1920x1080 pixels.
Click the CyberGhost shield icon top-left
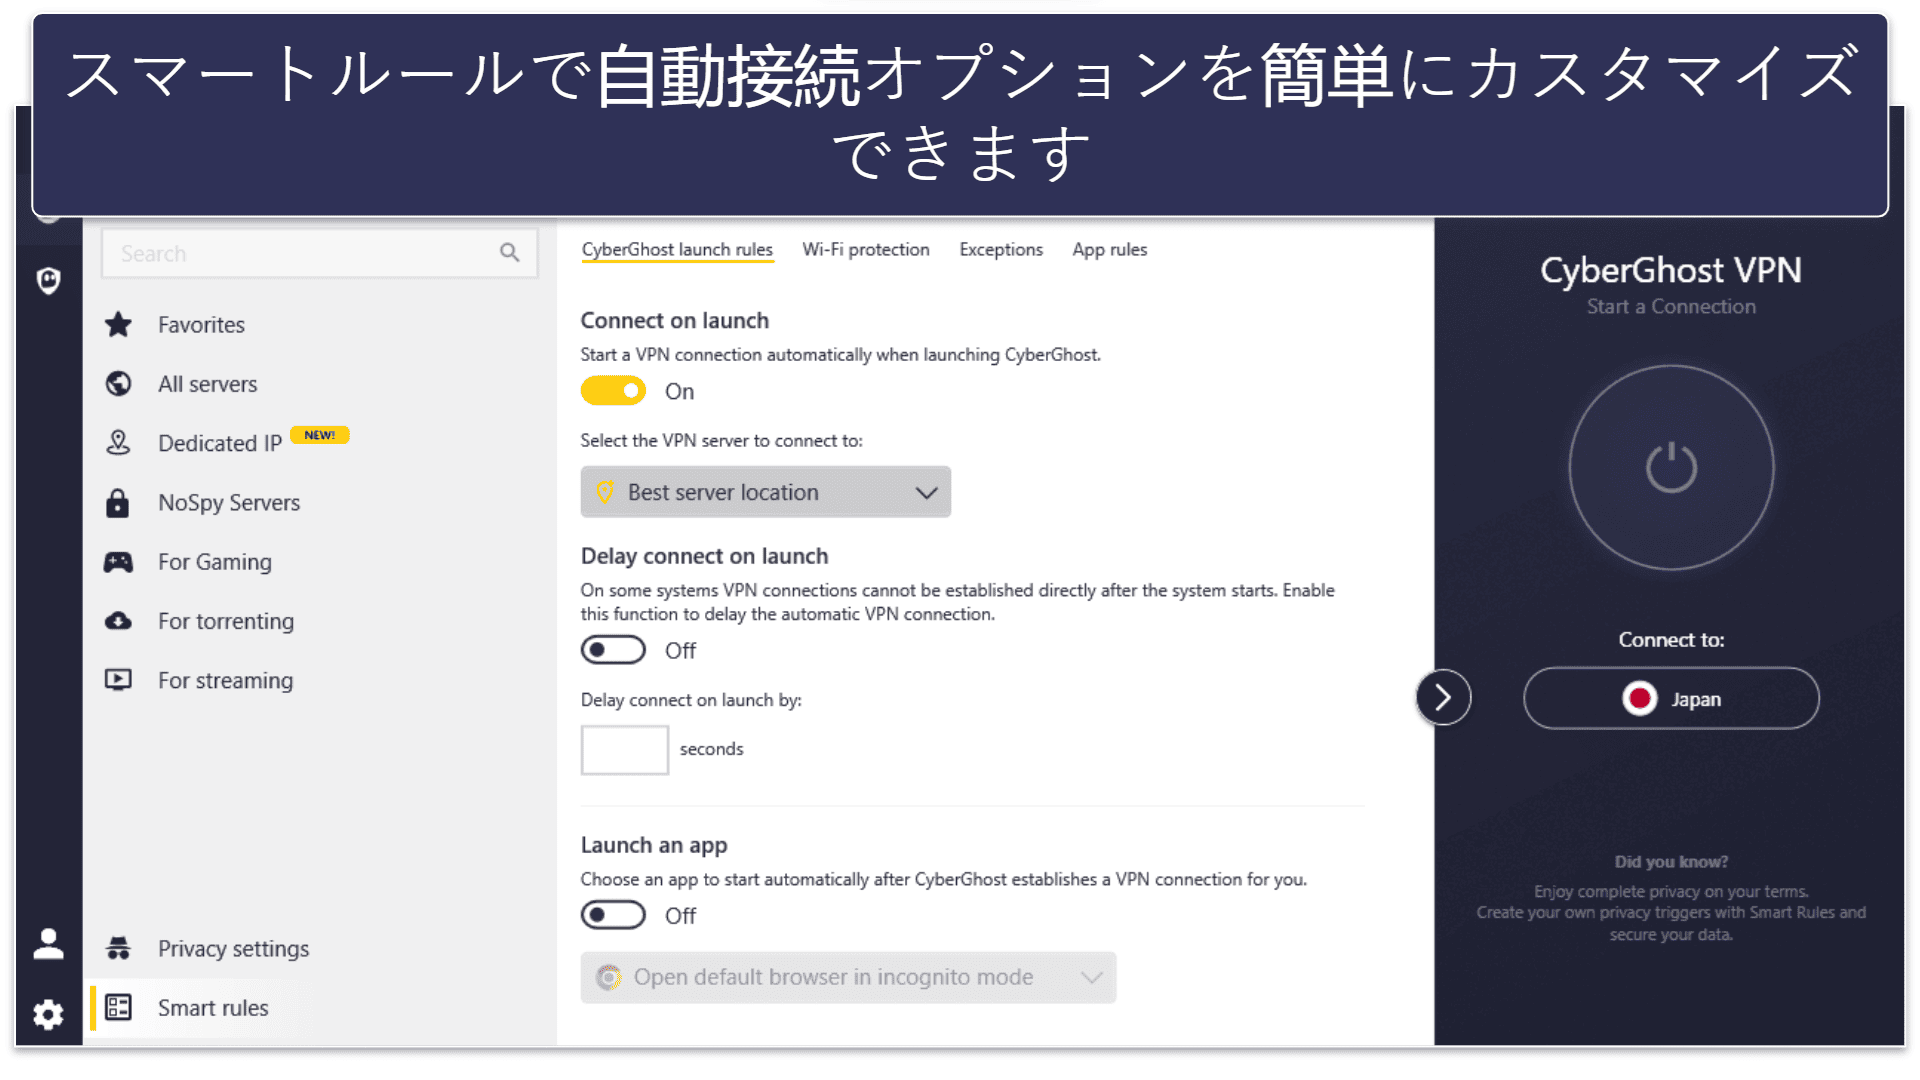[47, 280]
